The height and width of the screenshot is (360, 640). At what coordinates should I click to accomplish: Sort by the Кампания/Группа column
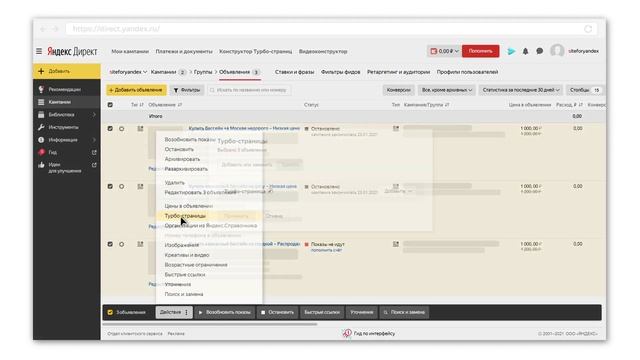tap(427, 105)
